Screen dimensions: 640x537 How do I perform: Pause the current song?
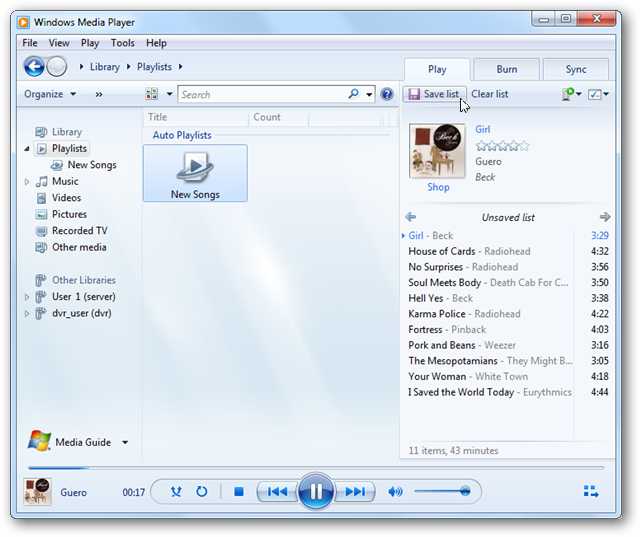pyautogui.click(x=316, y=491)
